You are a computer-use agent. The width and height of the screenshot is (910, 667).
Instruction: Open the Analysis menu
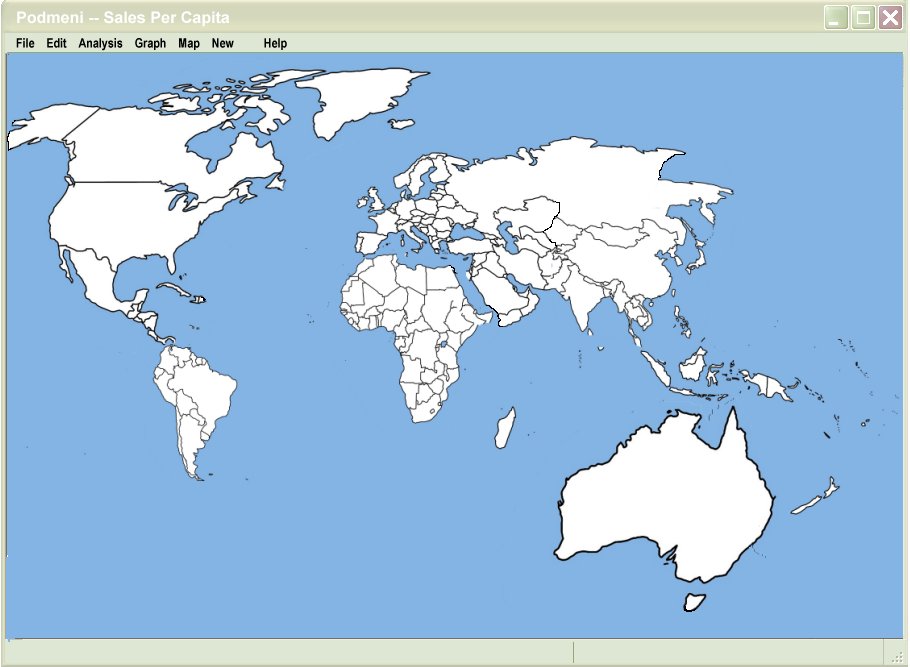100,43
